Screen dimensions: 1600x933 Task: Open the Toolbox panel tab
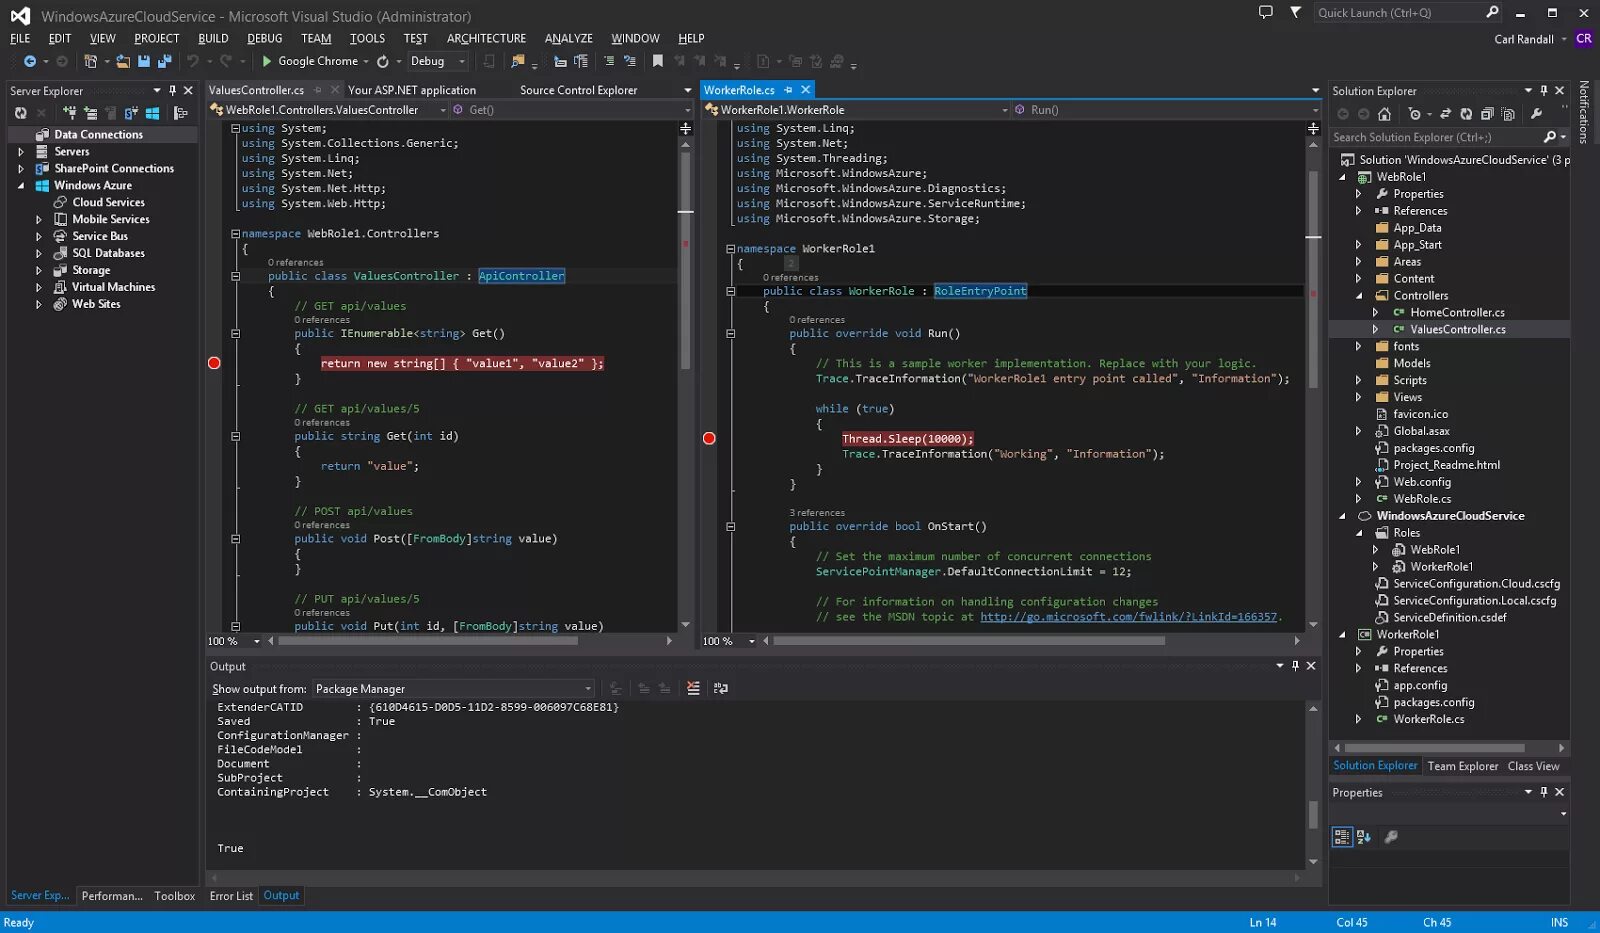pyautogui.click(x=174, y=896)
